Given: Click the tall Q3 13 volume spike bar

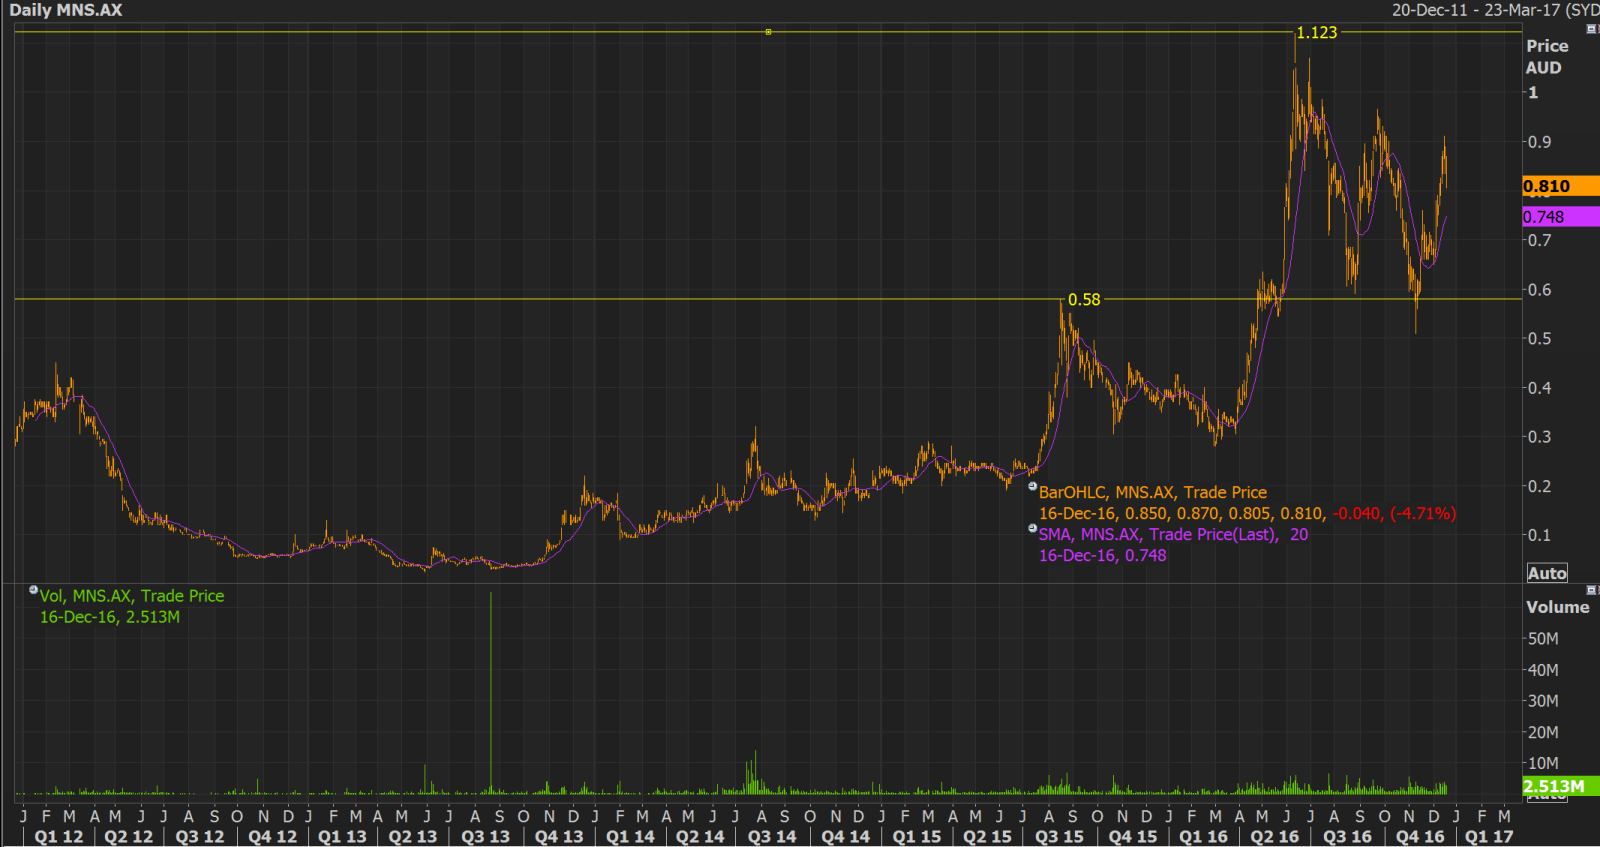Looking at the screenshot, I should coord(491,693).
